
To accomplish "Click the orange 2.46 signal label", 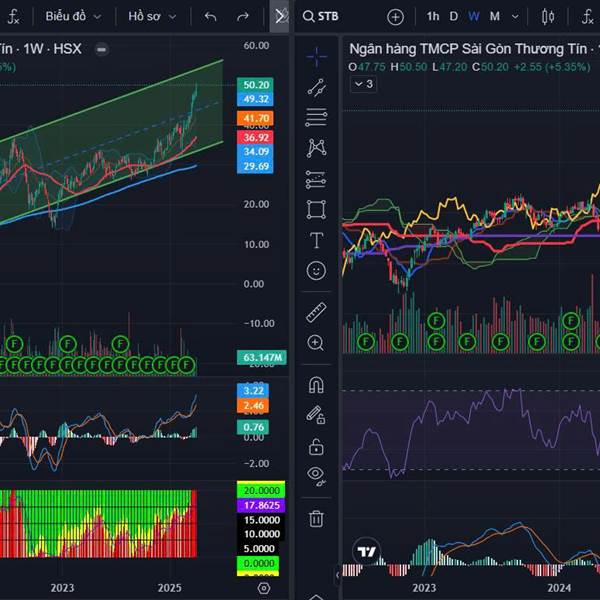I will tap(253, 406).
